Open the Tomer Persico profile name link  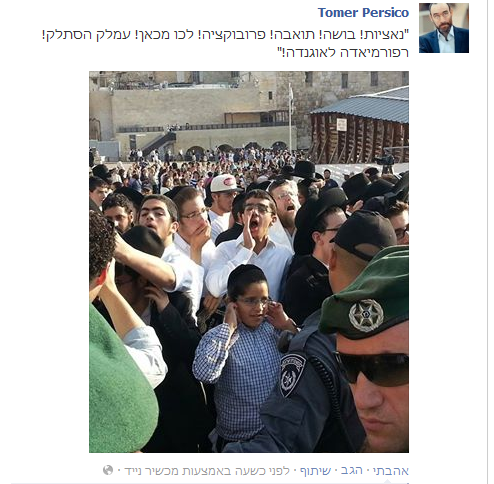(363, 13)
